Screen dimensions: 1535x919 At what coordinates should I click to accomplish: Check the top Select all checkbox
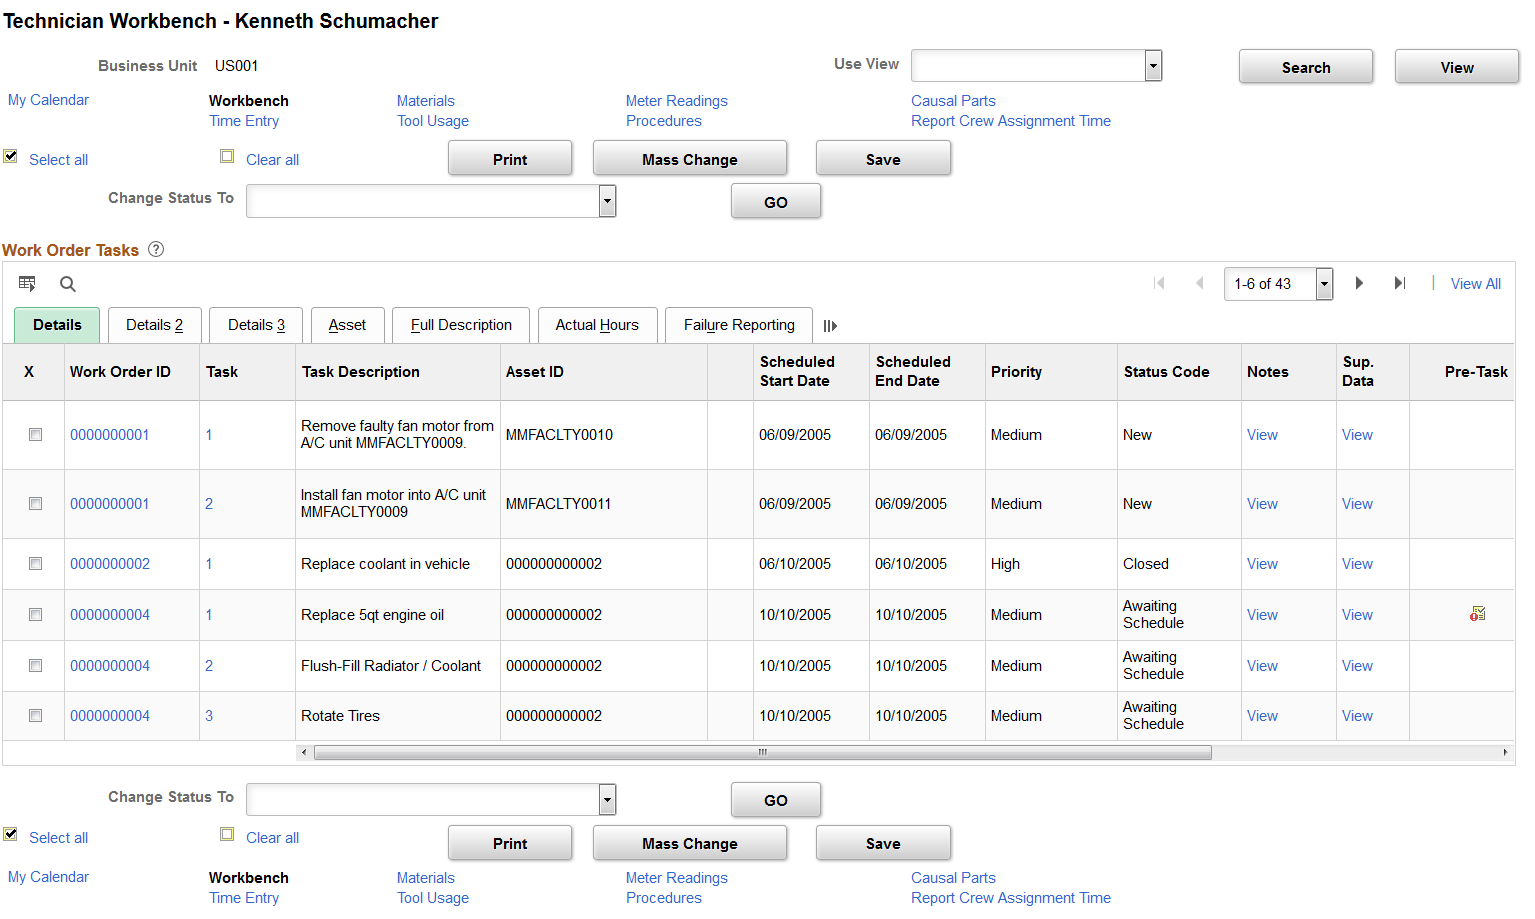(x=10, y=156)
